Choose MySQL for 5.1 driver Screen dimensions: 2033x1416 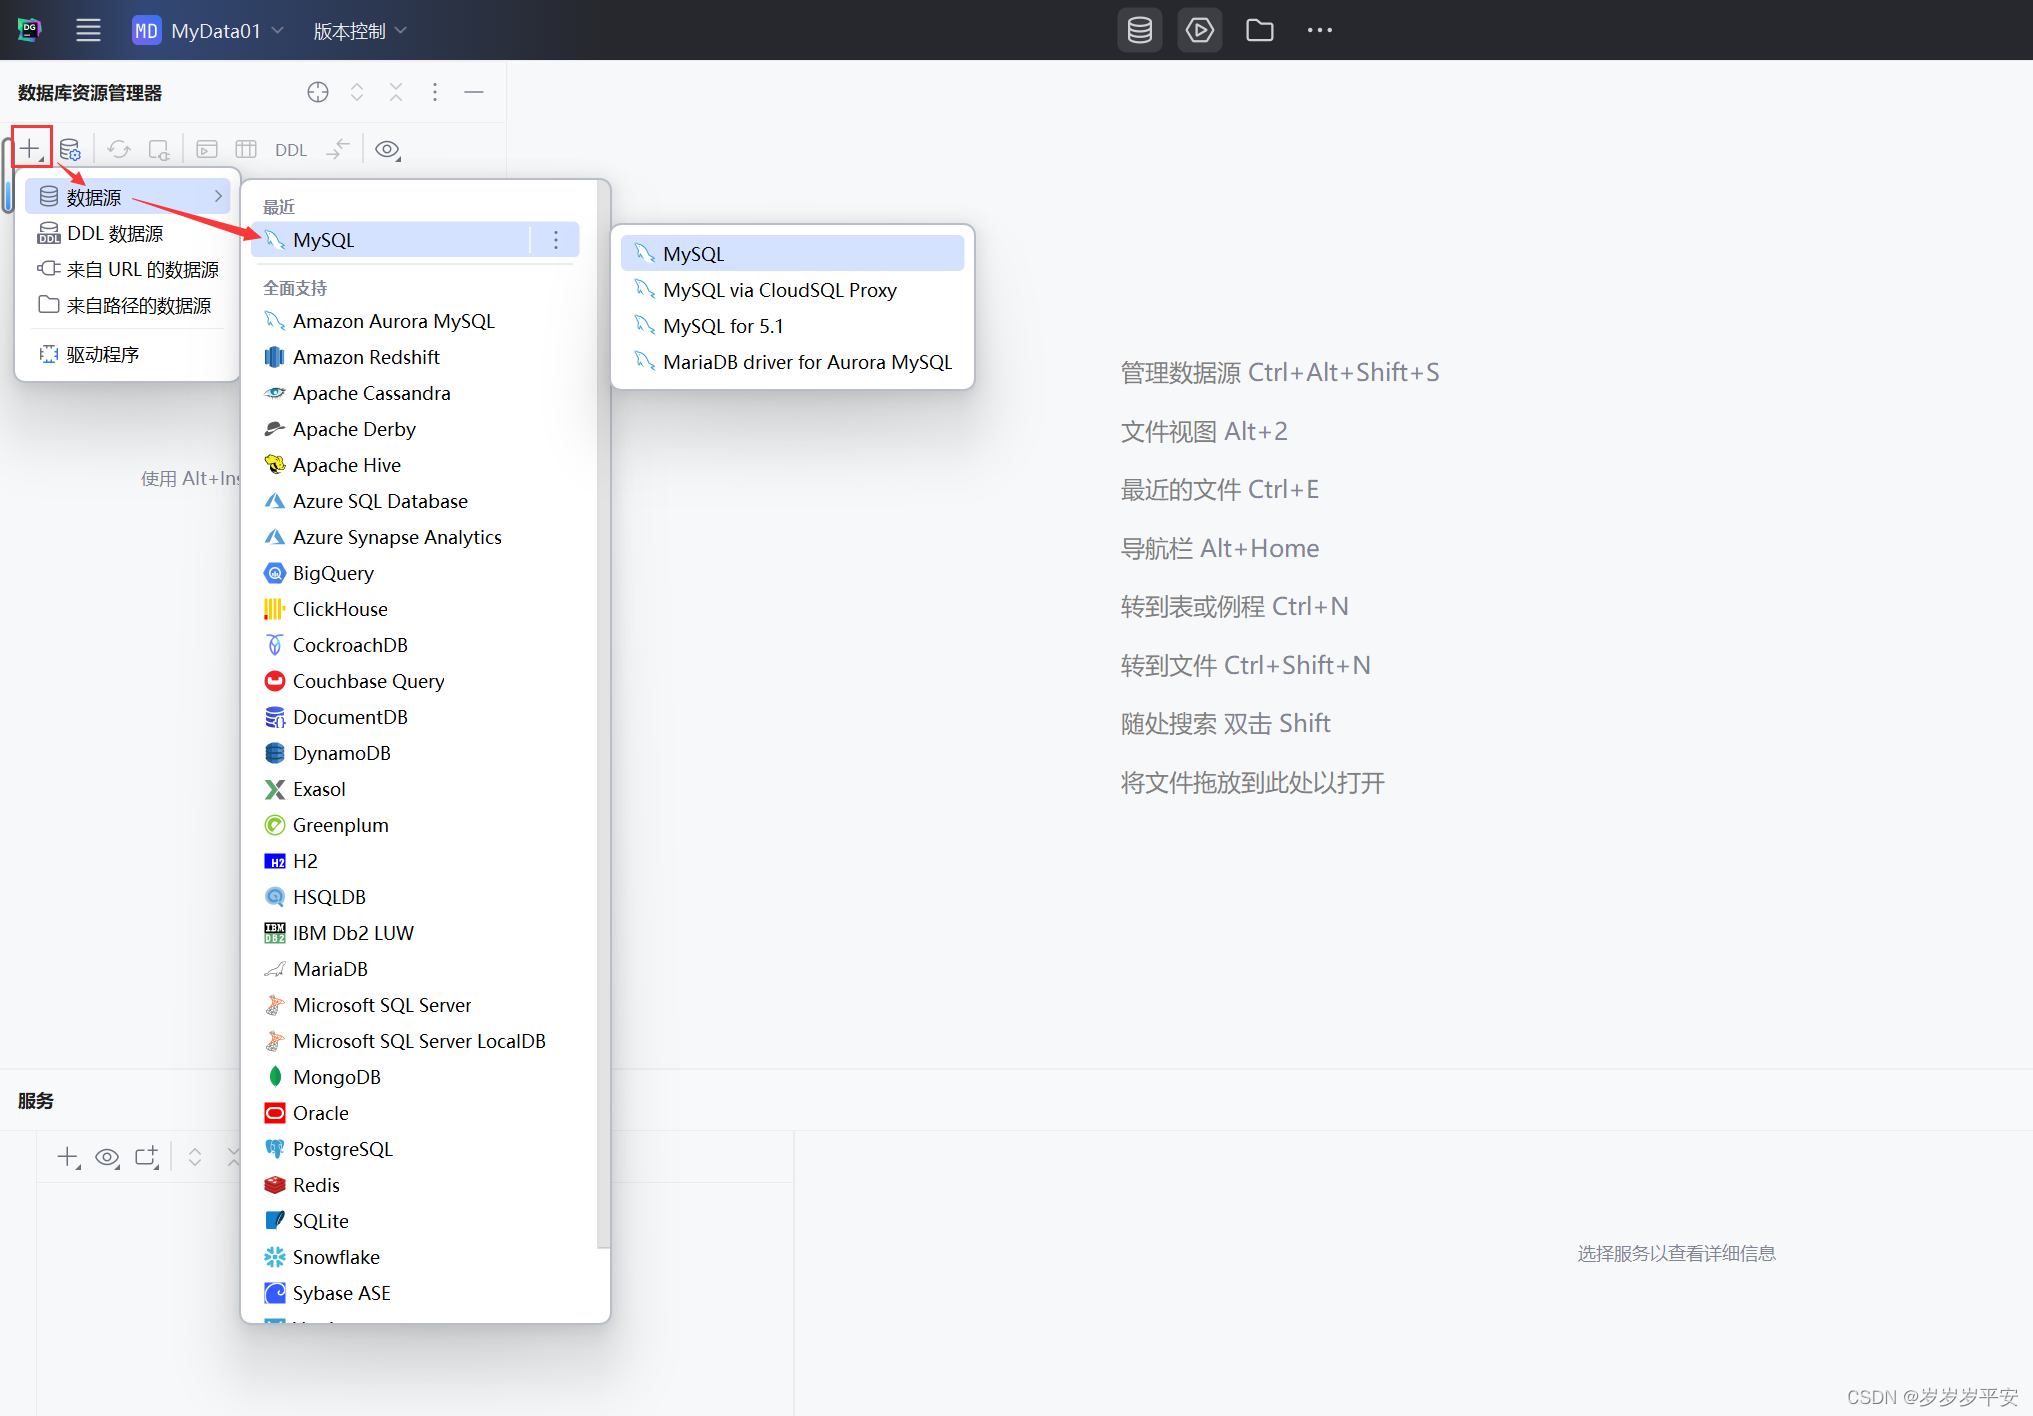[x=792, y=325]
